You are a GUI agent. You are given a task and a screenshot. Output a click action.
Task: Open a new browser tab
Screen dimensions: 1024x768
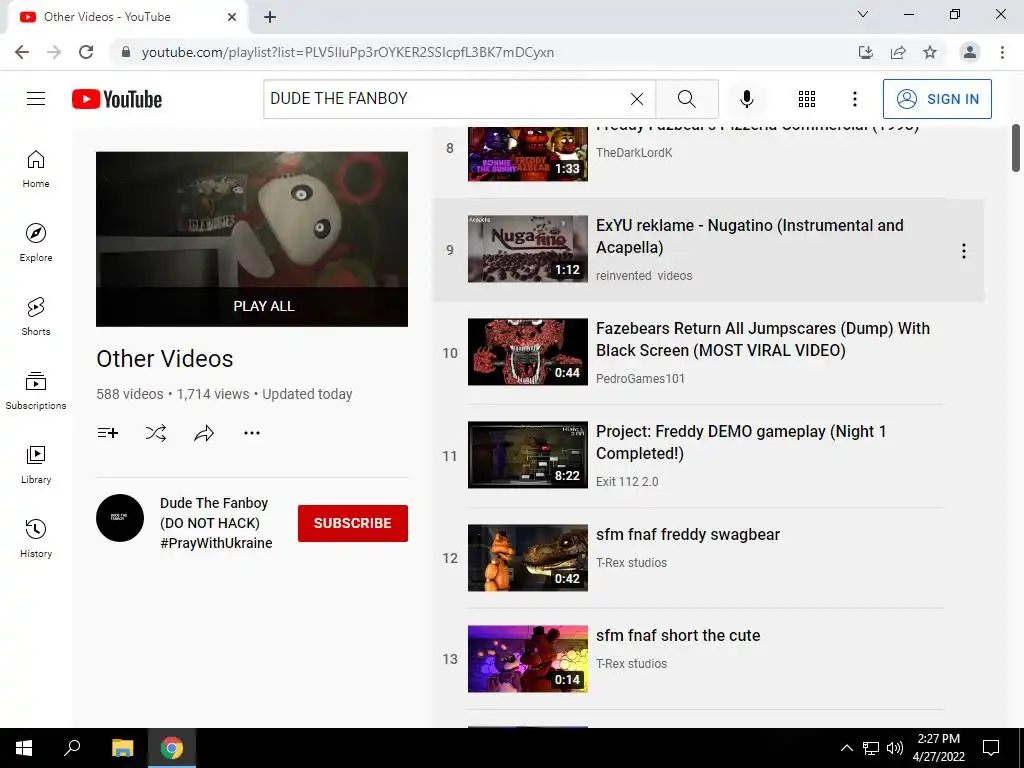(x=270, y=17)
